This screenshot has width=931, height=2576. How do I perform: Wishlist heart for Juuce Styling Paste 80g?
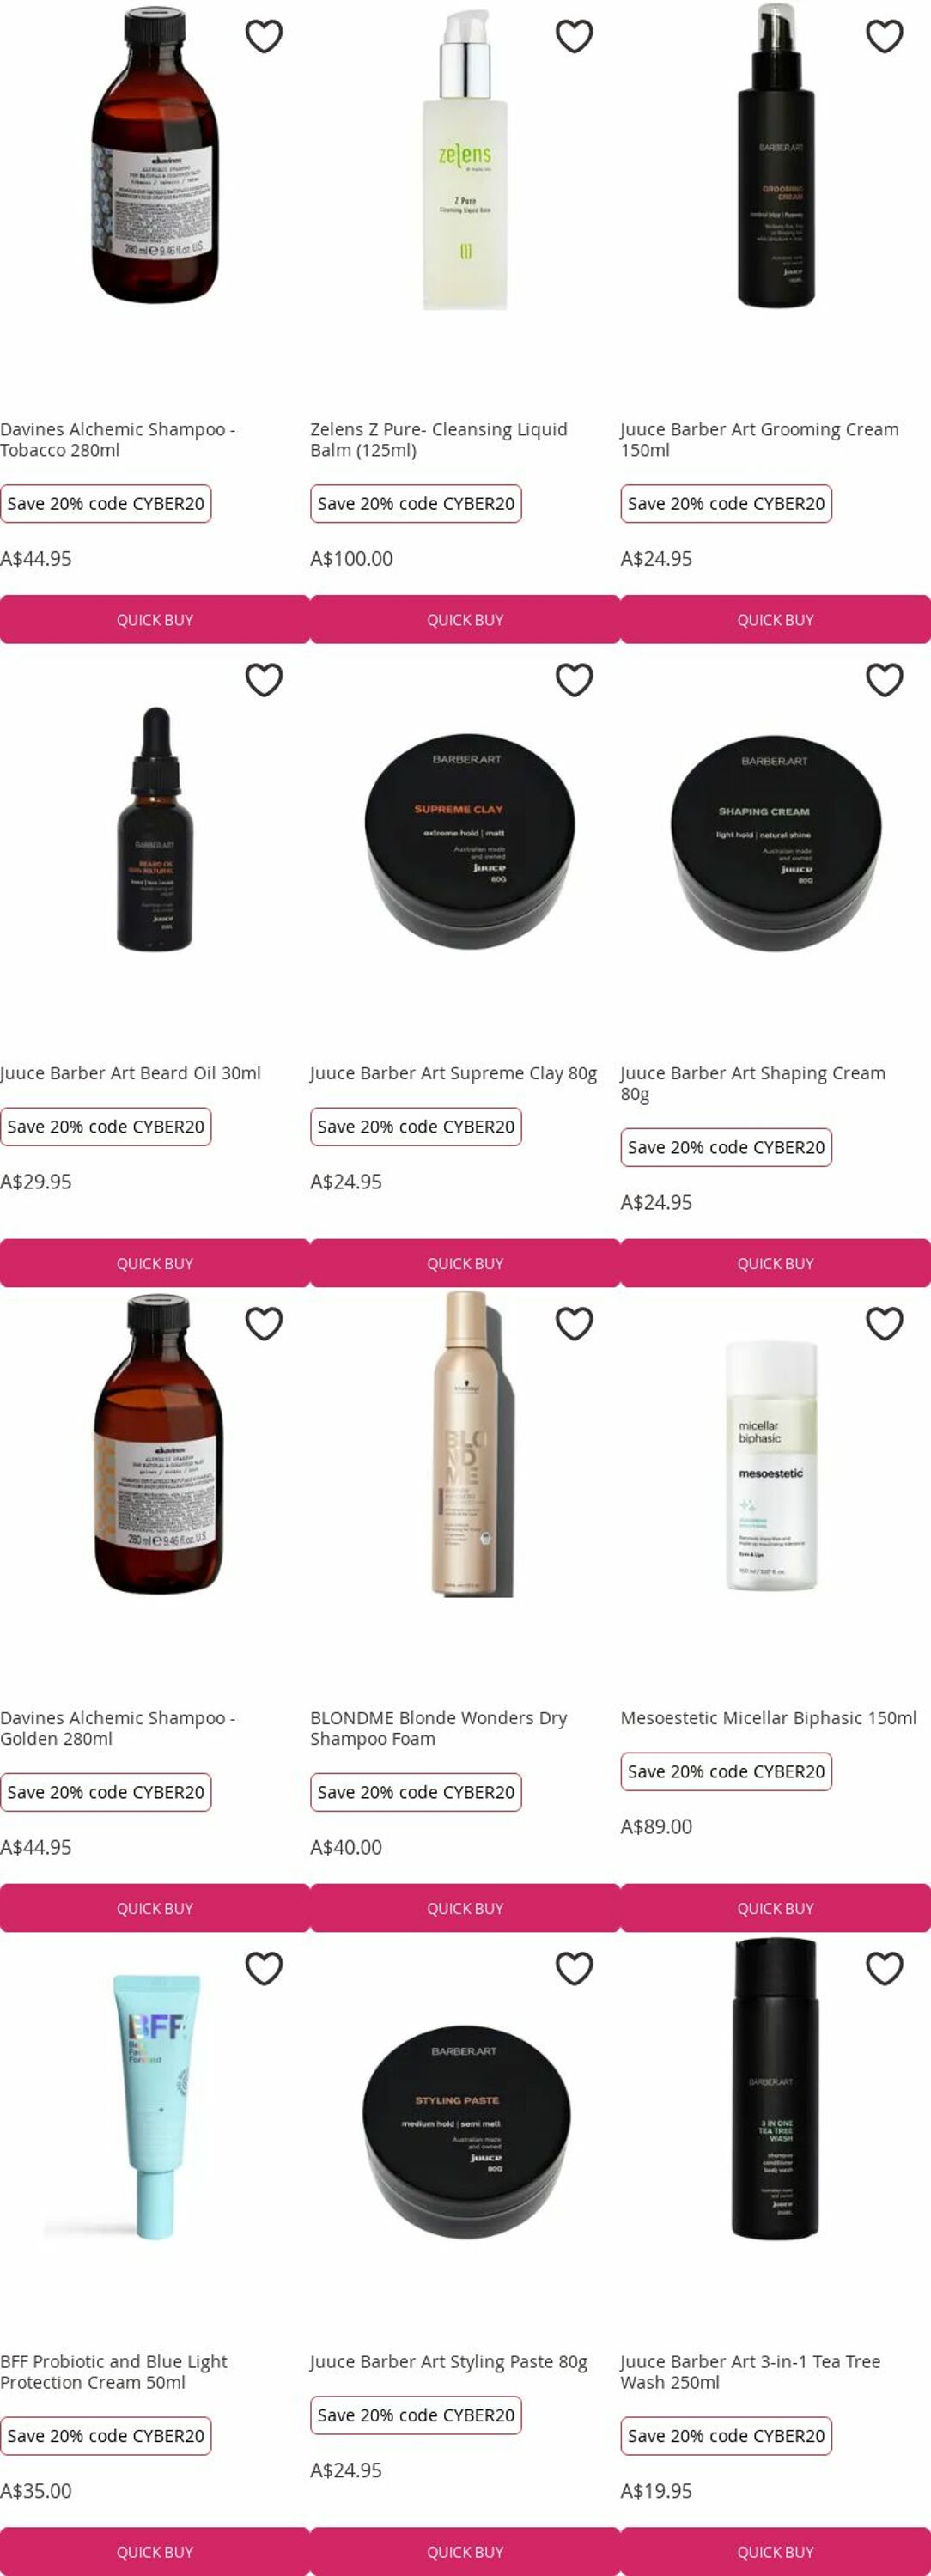574,1968
